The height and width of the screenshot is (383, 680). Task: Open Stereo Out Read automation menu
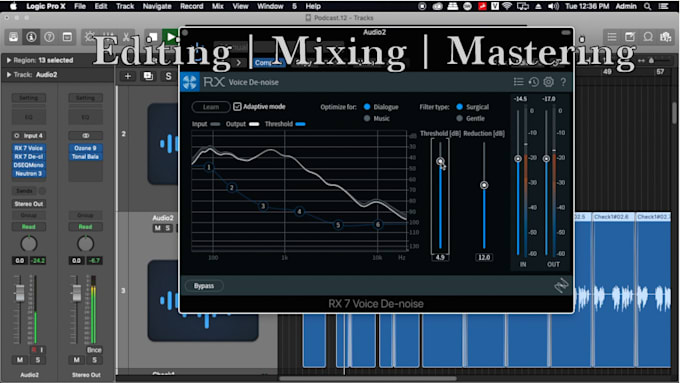coord(85,226)
